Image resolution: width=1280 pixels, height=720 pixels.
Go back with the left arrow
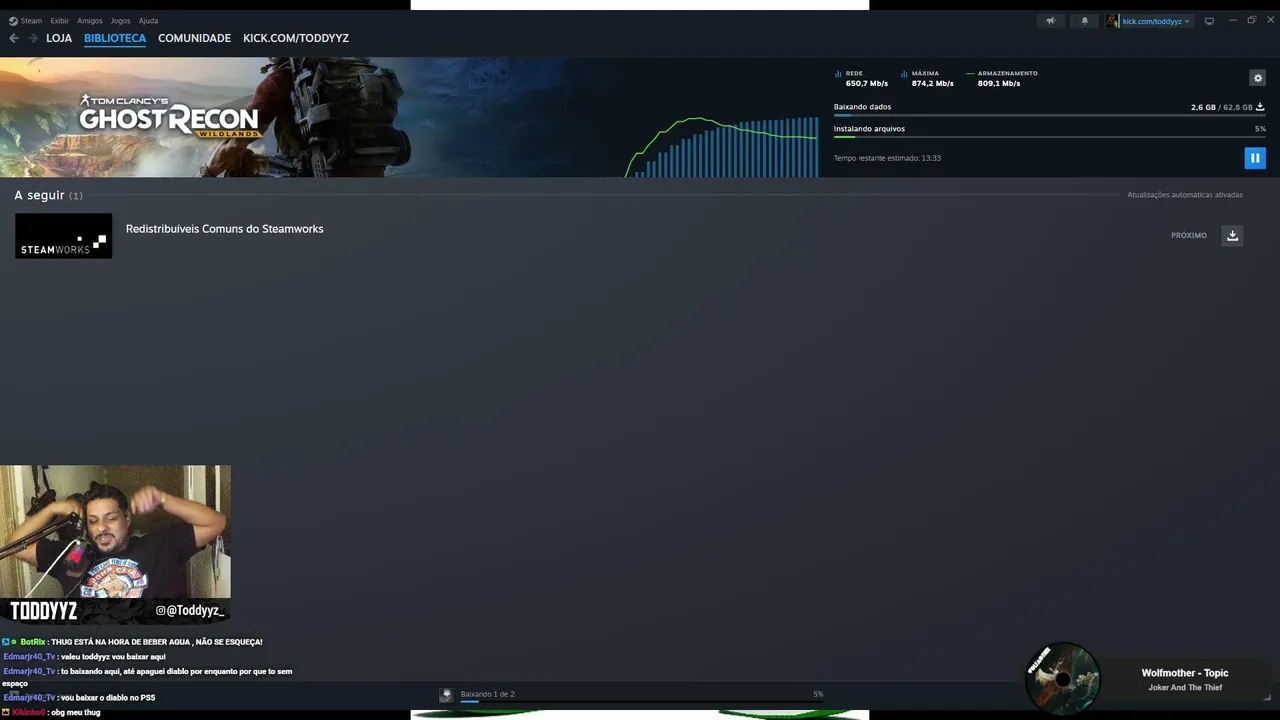point(14,38)
